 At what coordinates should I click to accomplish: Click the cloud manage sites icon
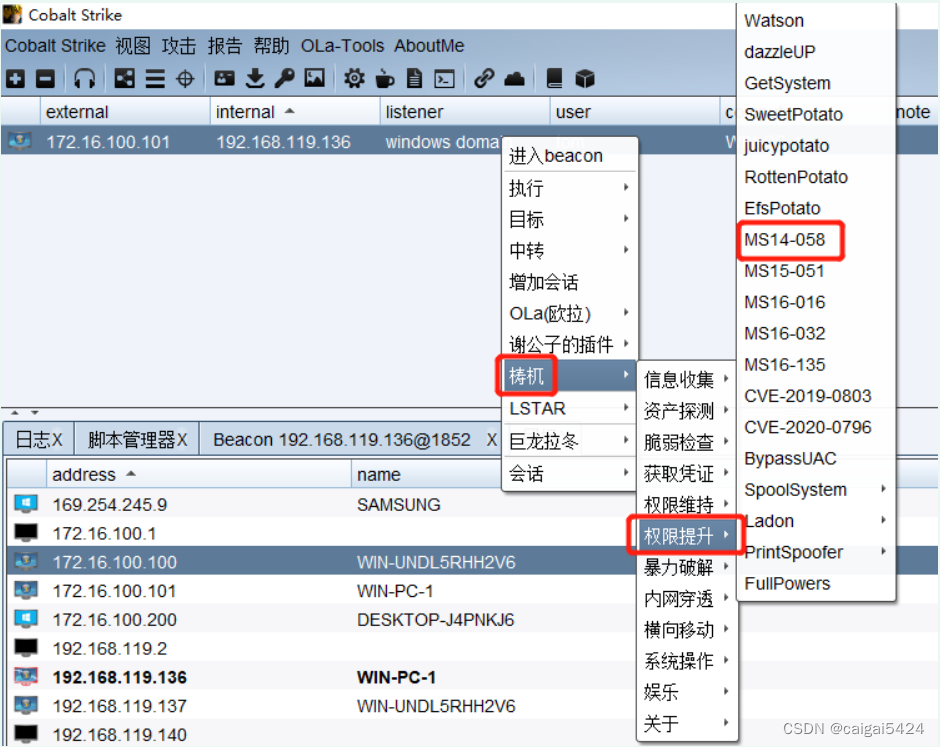(514, 79)
